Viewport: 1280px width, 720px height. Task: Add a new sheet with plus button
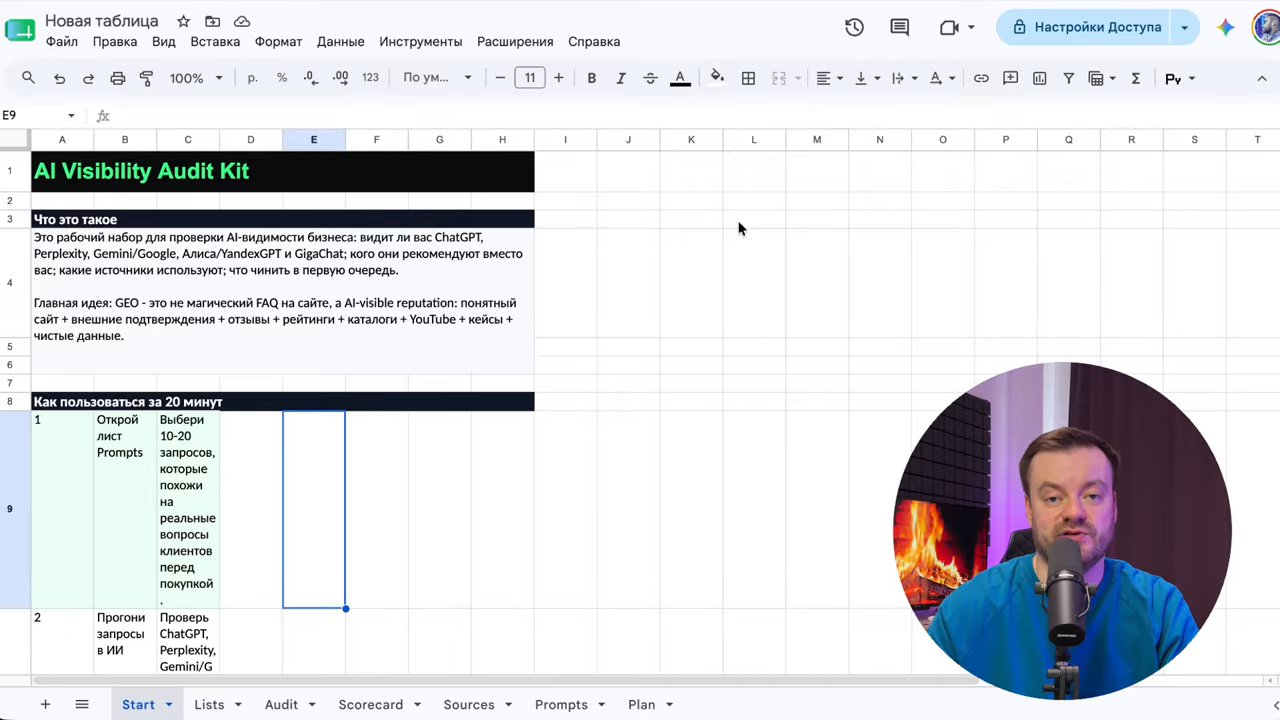tap(45, 705)
